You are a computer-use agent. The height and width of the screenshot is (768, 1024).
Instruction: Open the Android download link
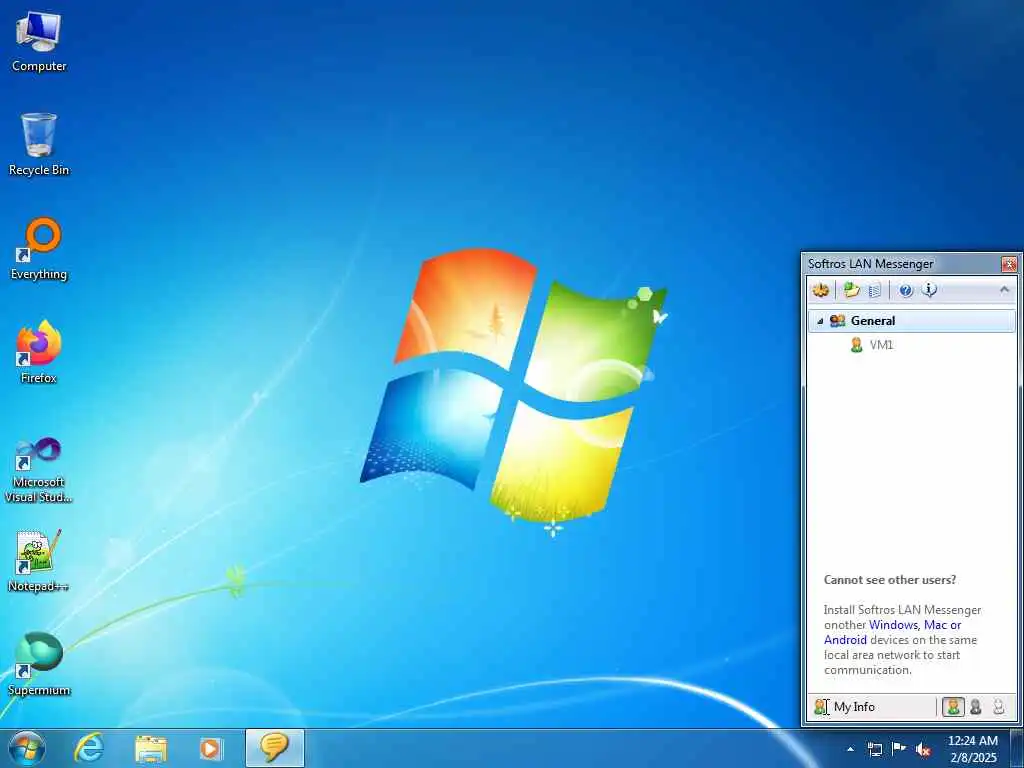845,640
